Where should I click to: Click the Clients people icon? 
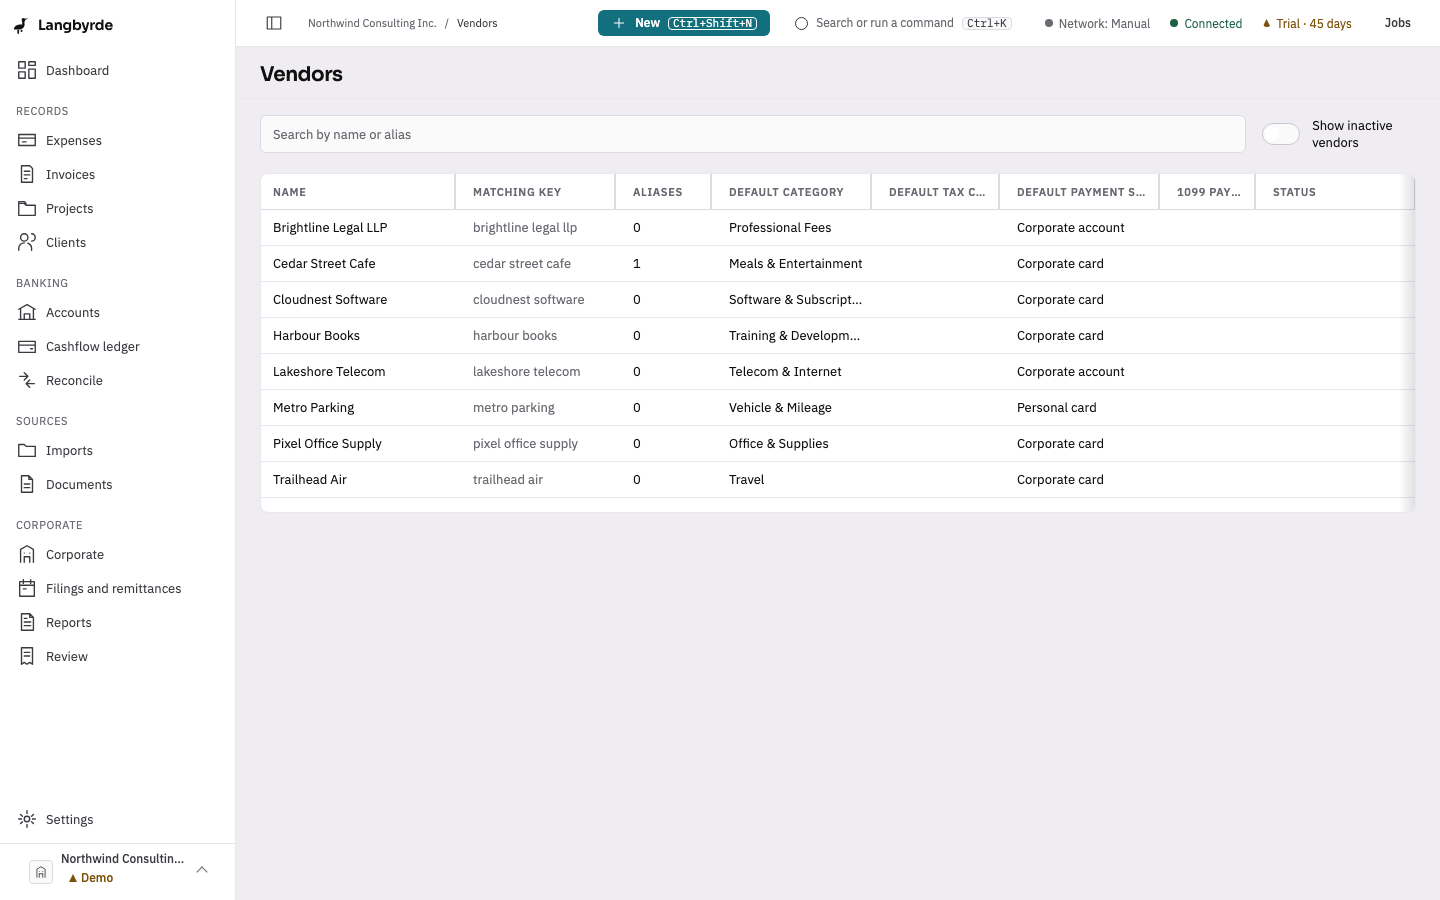point(27,242)
